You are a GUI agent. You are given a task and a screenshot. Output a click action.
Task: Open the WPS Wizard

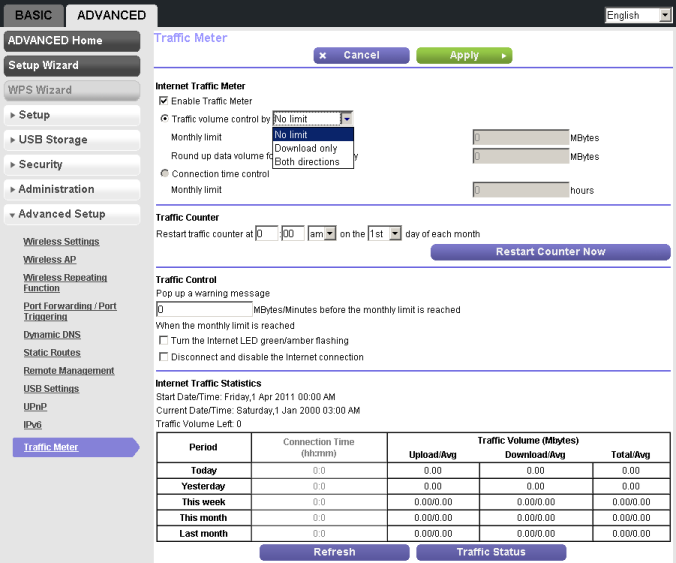[72, 90]
